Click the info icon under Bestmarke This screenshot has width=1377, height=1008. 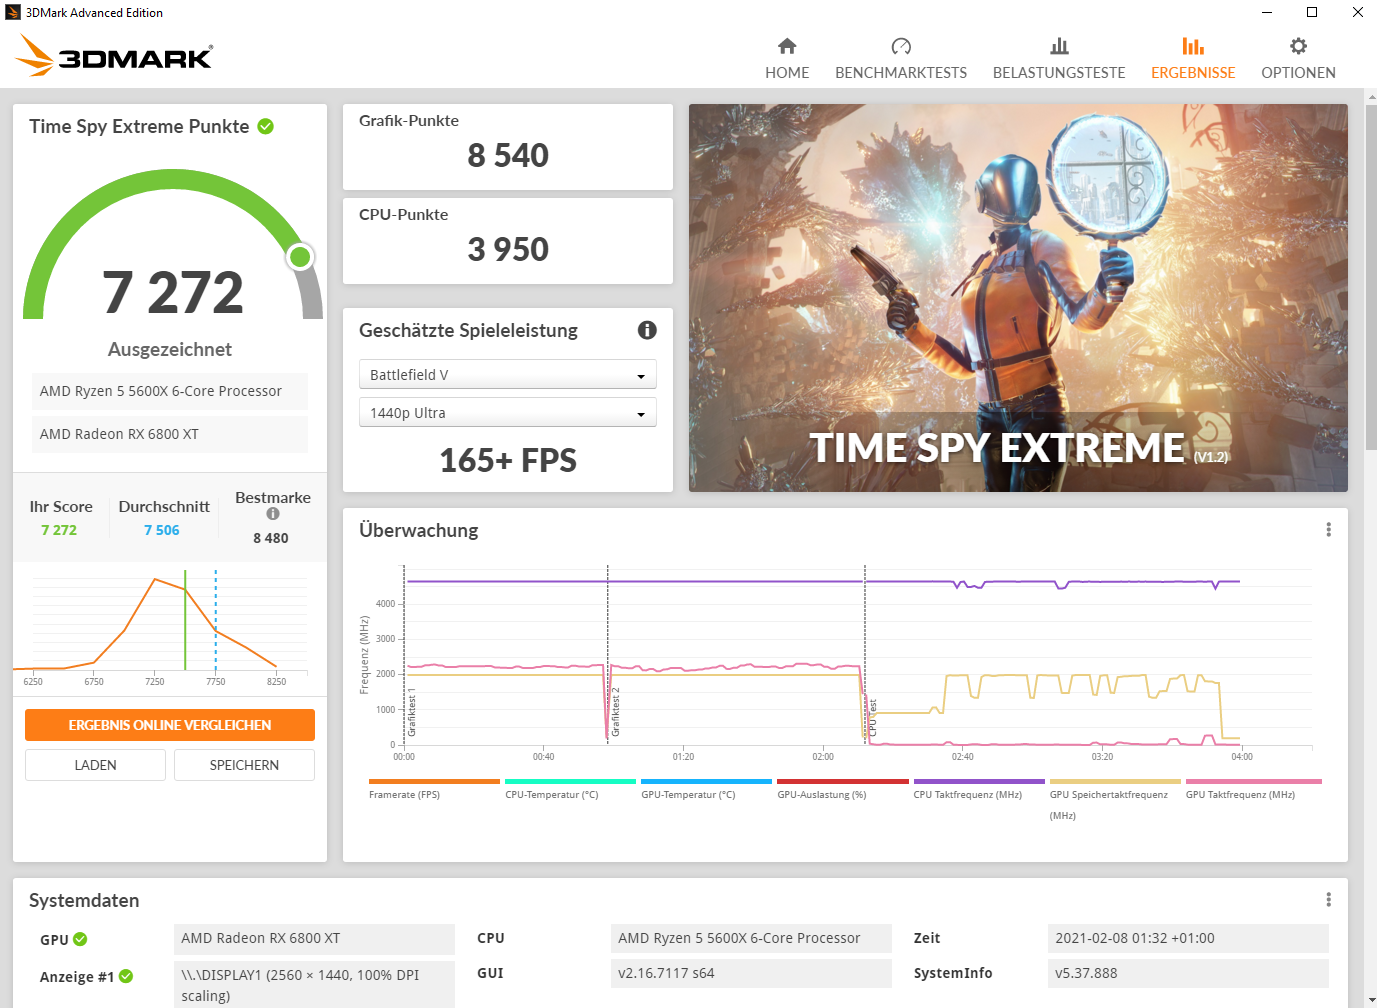[x=273, y=514]
